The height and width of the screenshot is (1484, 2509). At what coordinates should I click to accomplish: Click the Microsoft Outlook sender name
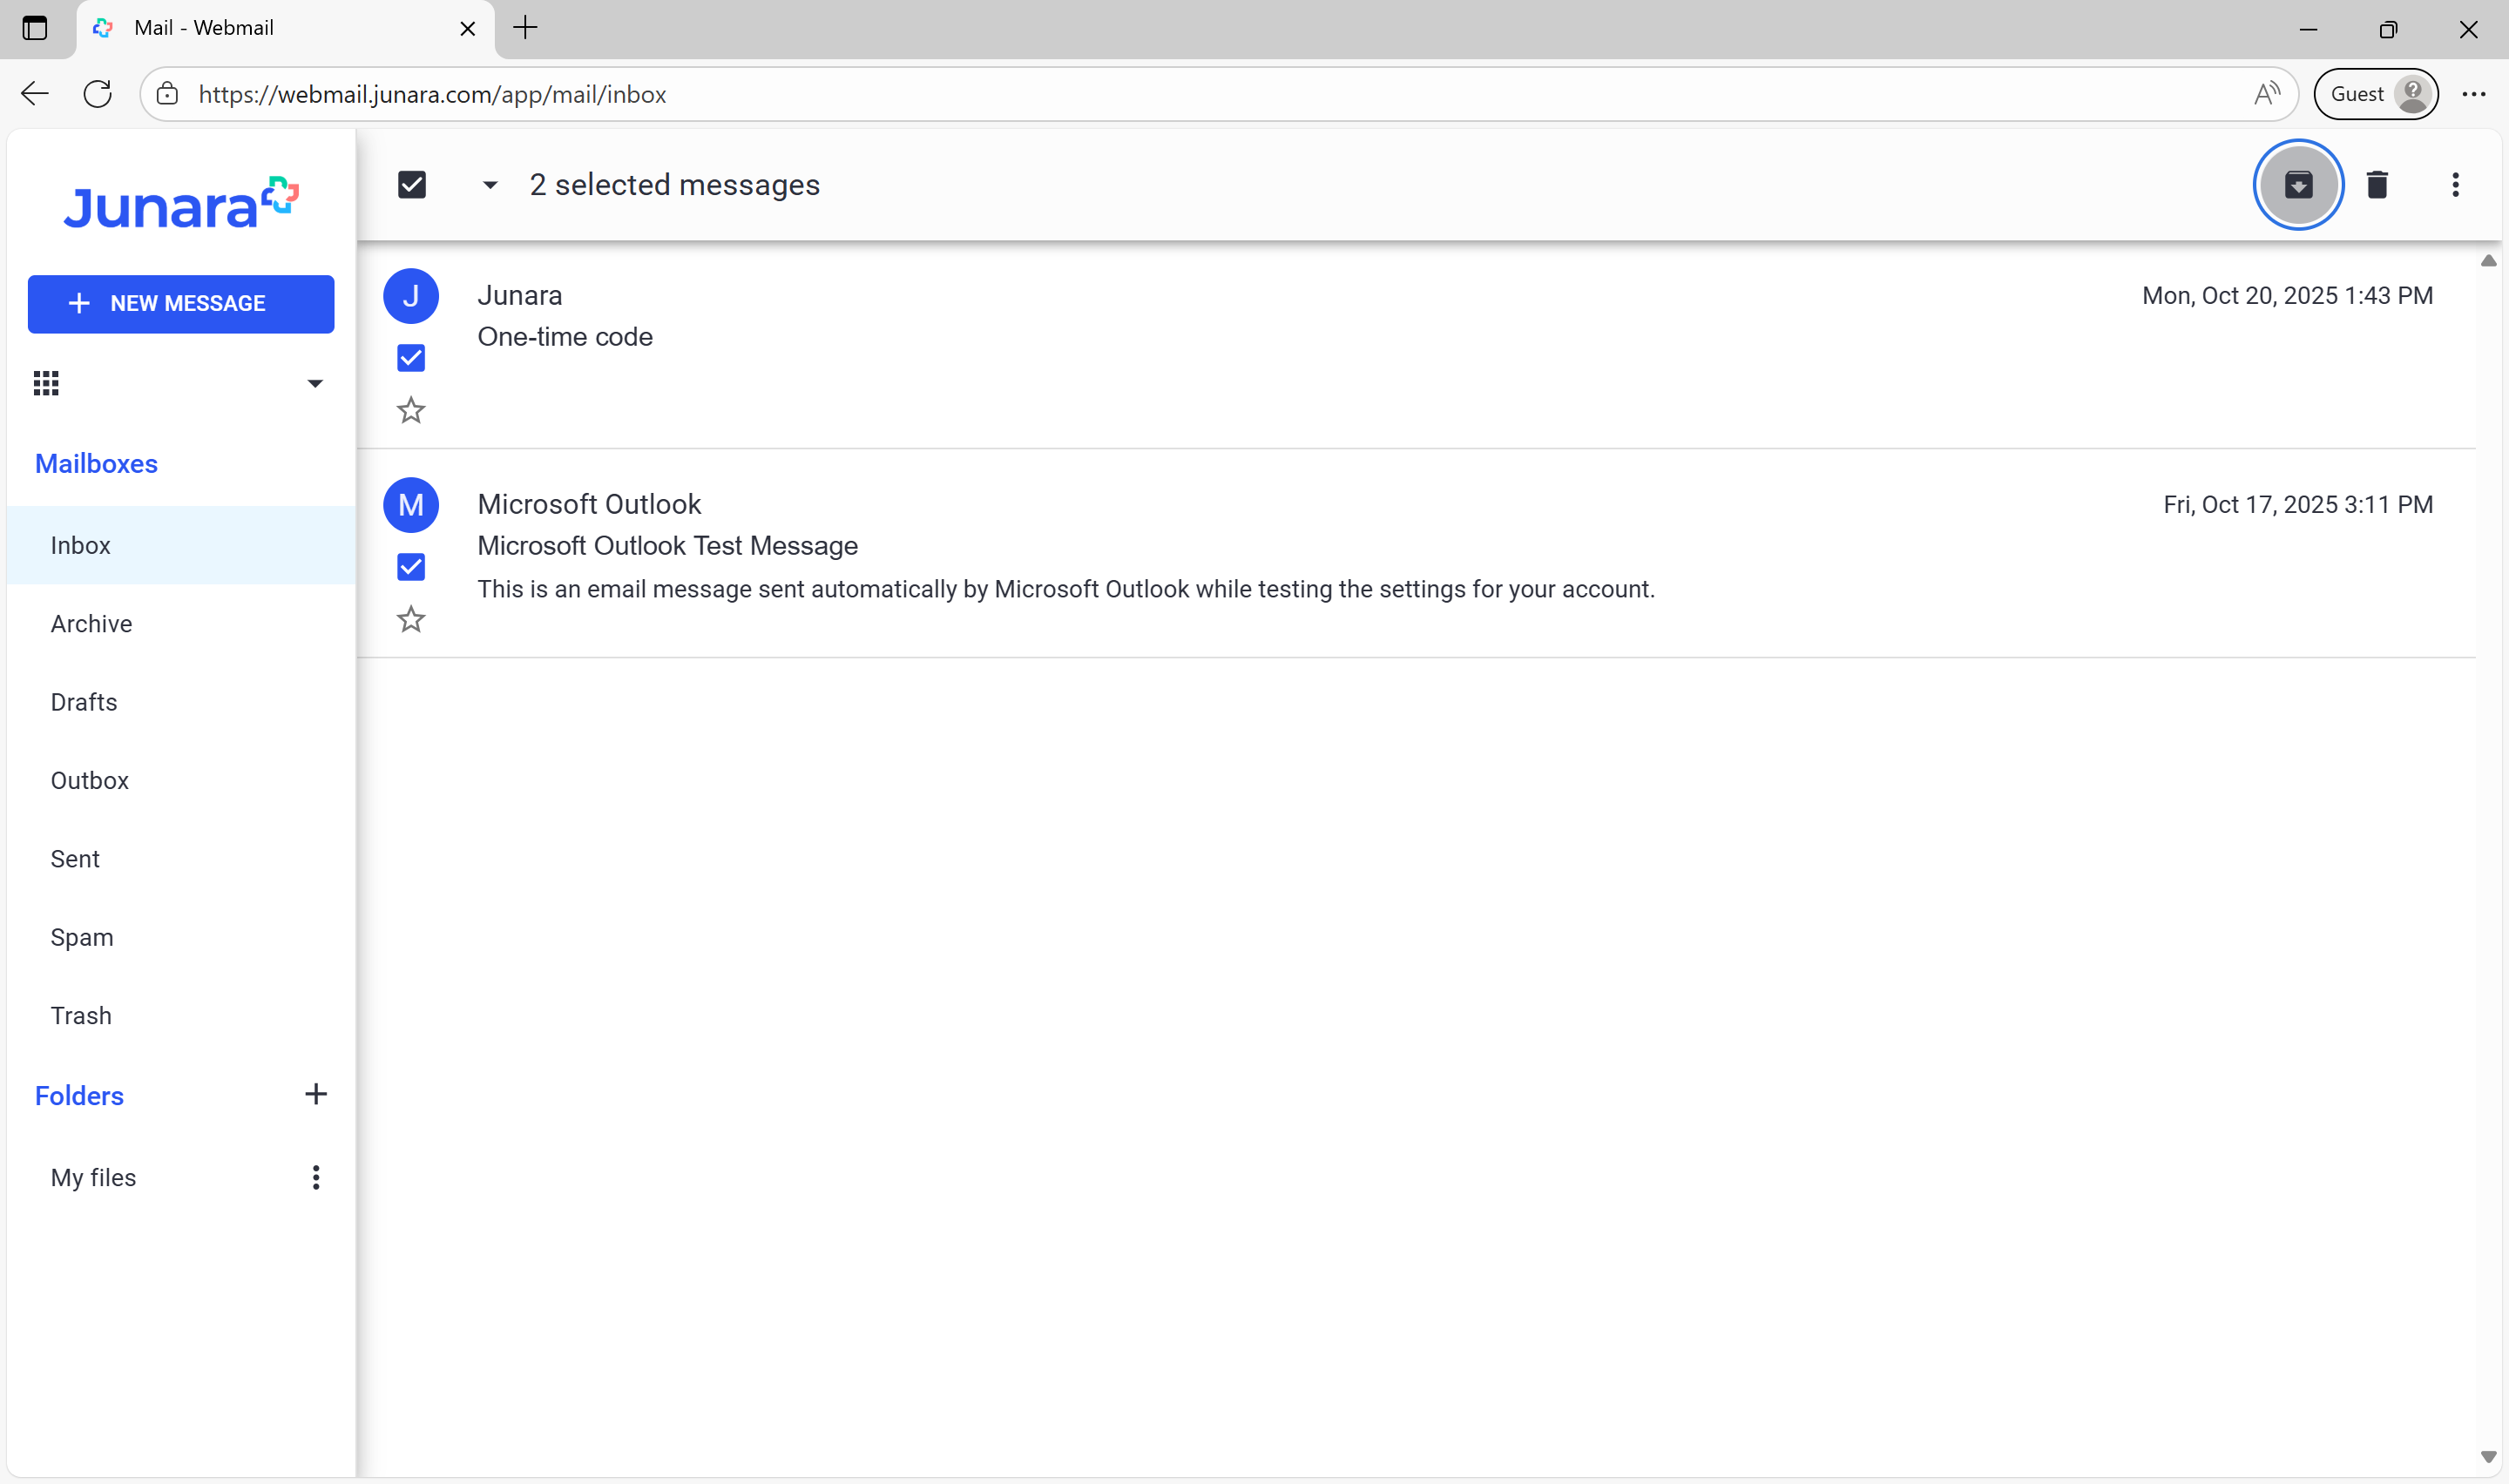coord(589,505)
